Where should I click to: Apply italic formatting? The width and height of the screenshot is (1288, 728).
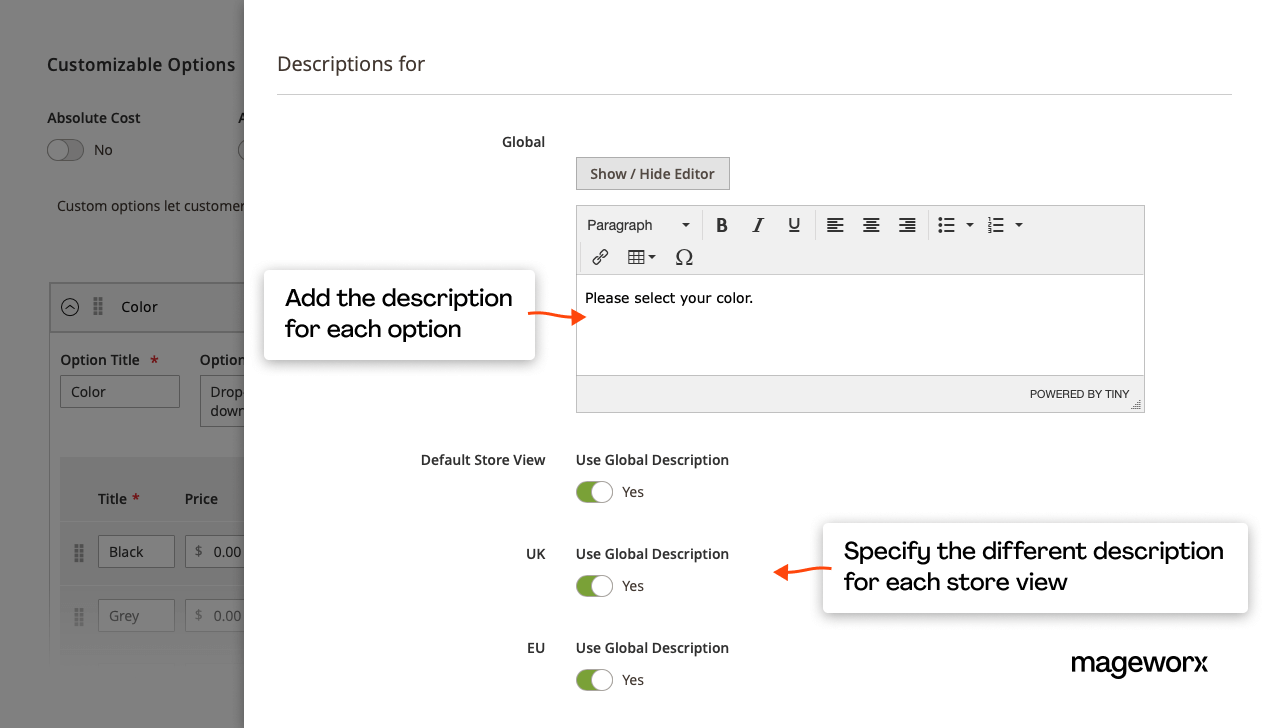(758, 224)
